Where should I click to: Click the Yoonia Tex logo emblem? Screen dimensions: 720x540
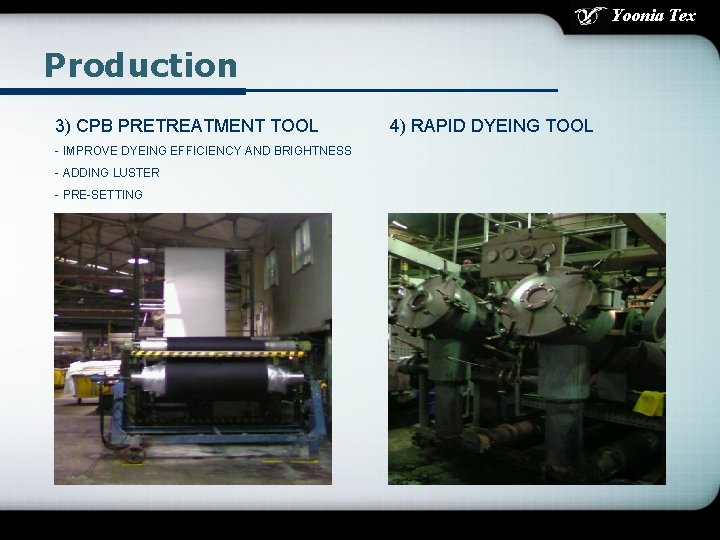pos(591,16)
